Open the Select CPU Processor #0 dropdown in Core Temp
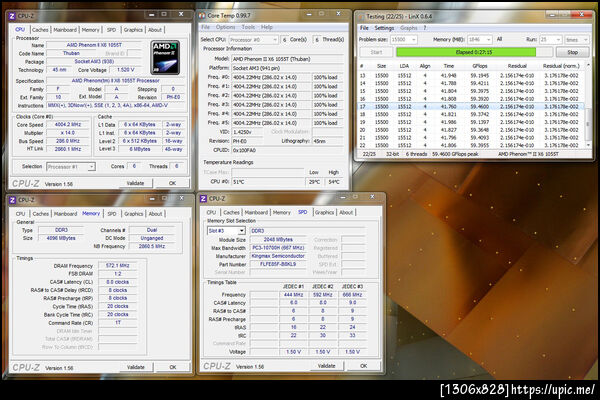Image resolution: width=600 pixels, height=400 pixels. (x=253, y=40)
